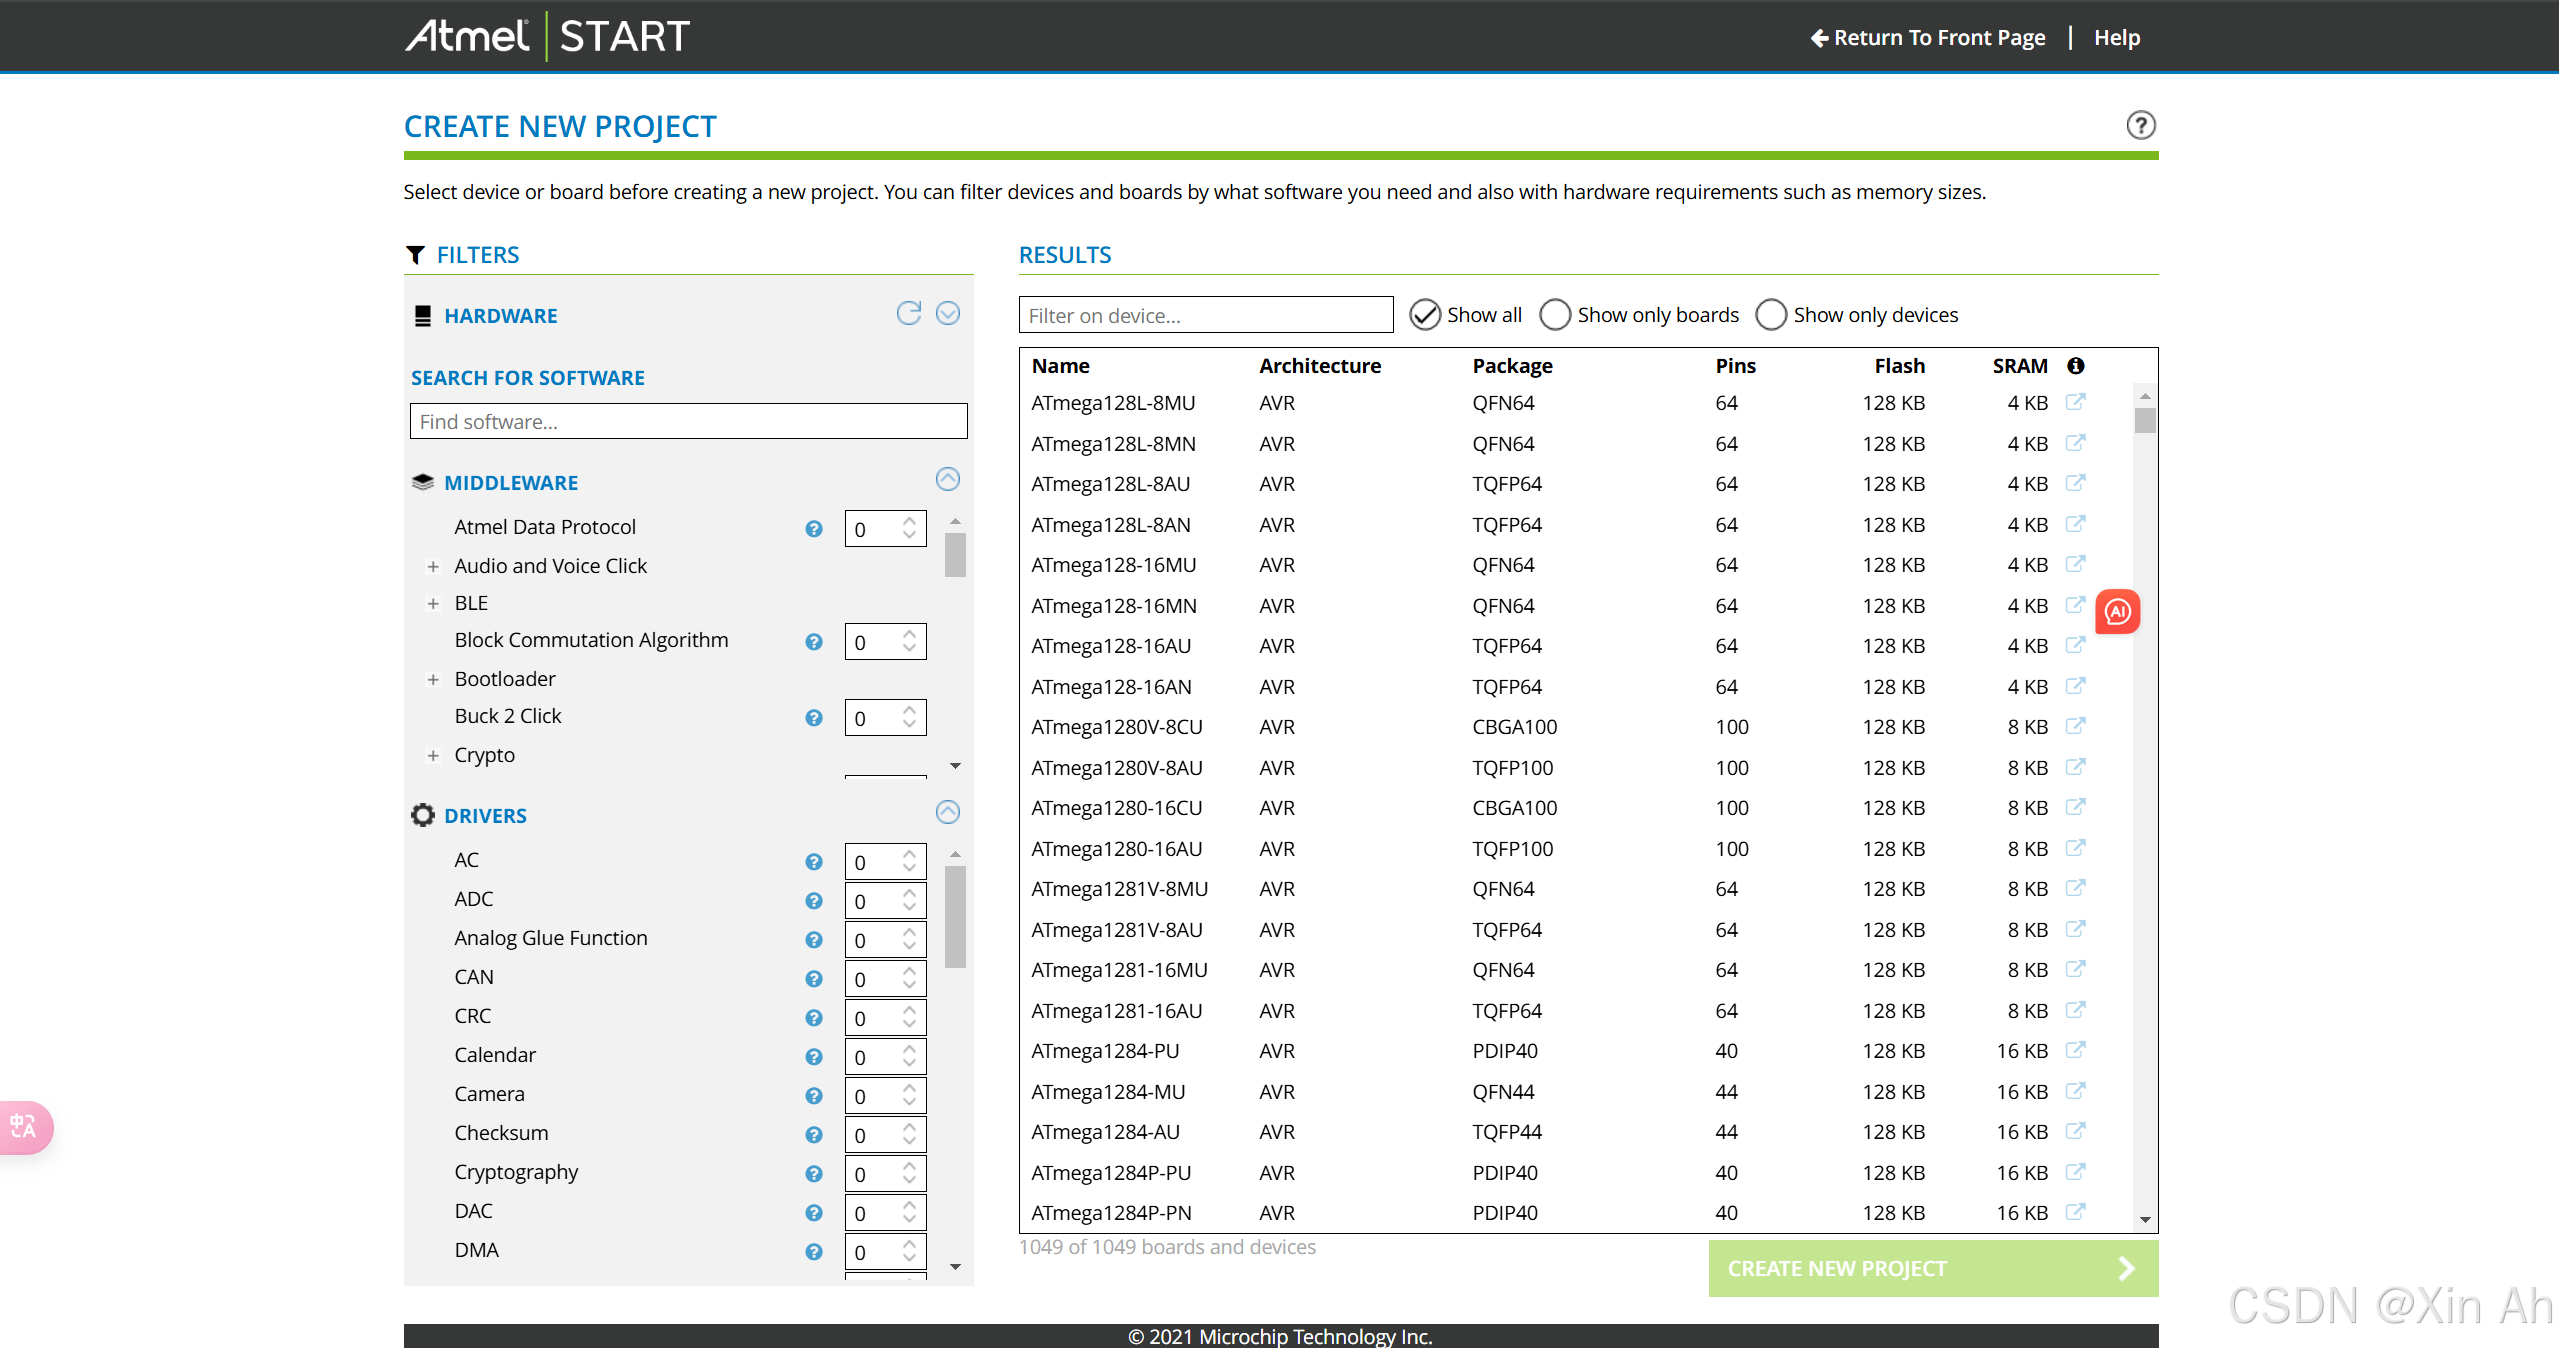Image resolution: width=2559 pixels, height=1348 pixels.
Task: Click help icon beside the CAN driver
Action: point(813,979)
